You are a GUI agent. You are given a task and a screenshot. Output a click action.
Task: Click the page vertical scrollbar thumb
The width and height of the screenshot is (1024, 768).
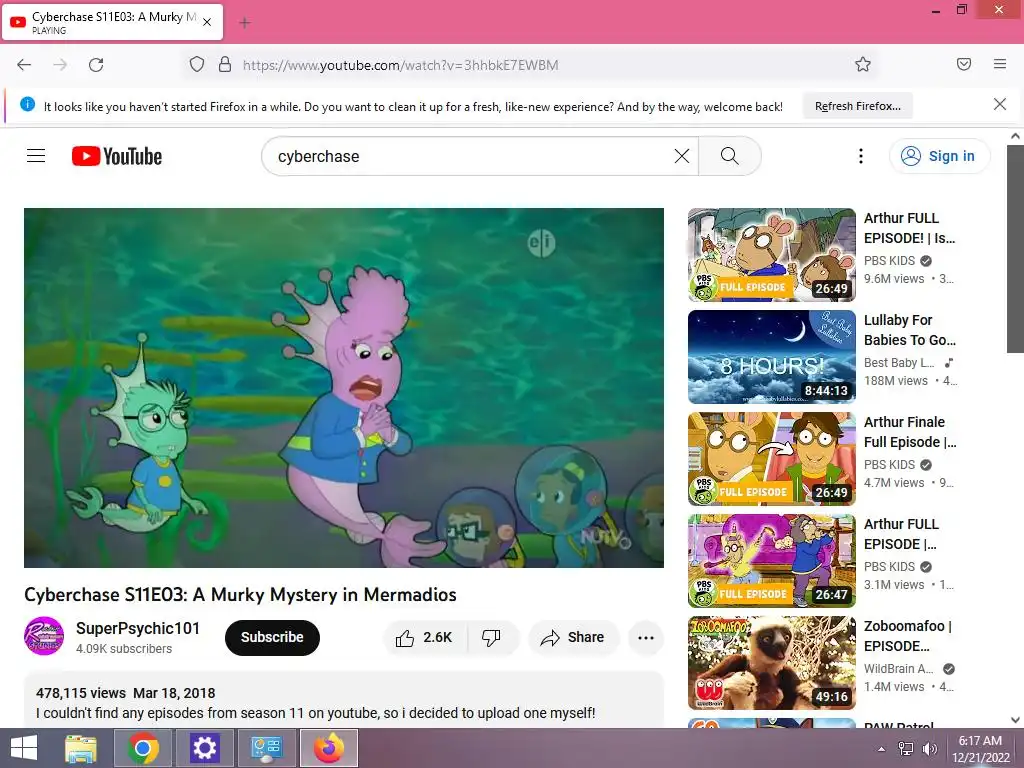pos(1015,249)
